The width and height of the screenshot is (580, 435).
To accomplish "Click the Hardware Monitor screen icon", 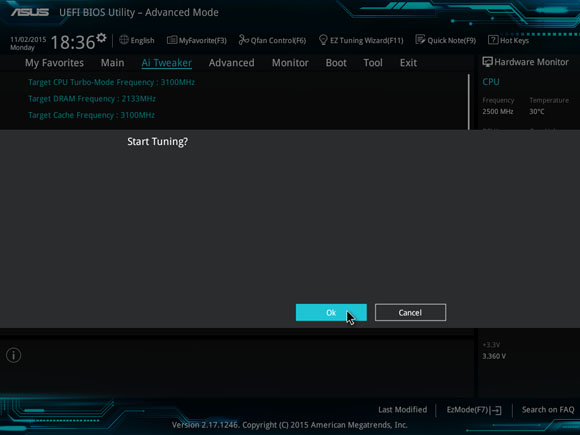I will [487, 62].
